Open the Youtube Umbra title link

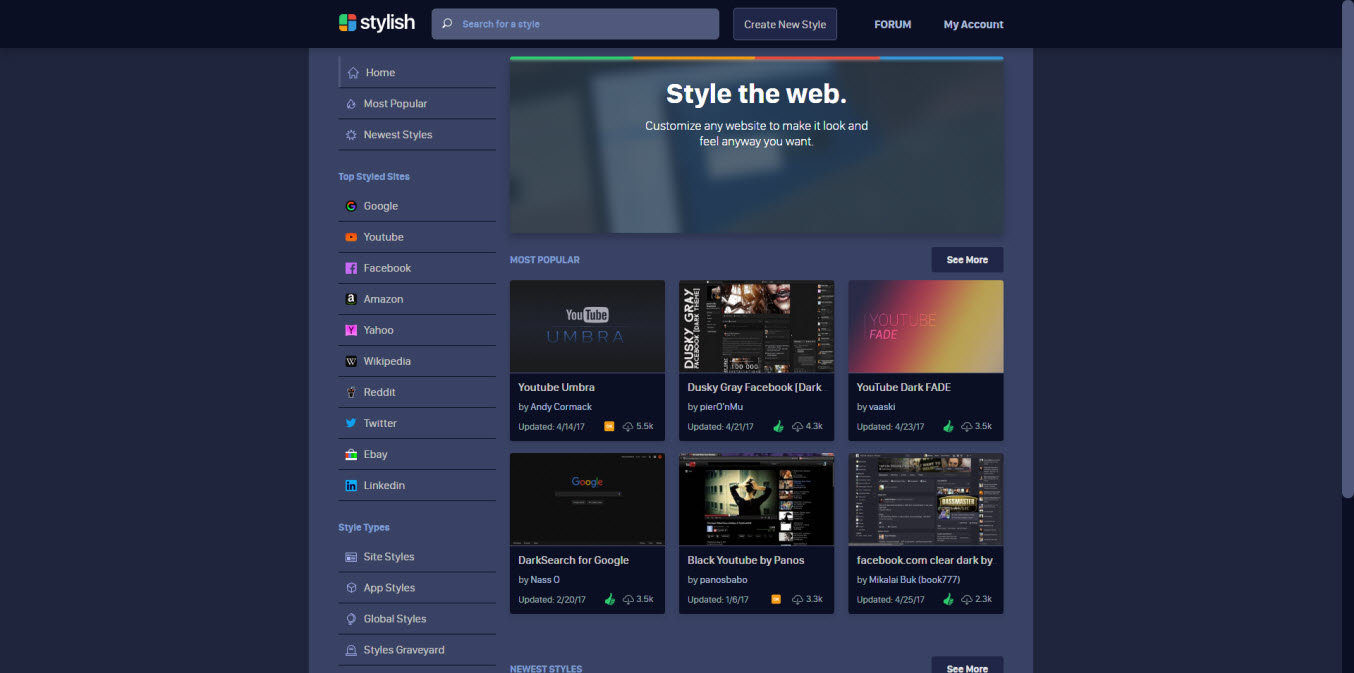[557, 387]
